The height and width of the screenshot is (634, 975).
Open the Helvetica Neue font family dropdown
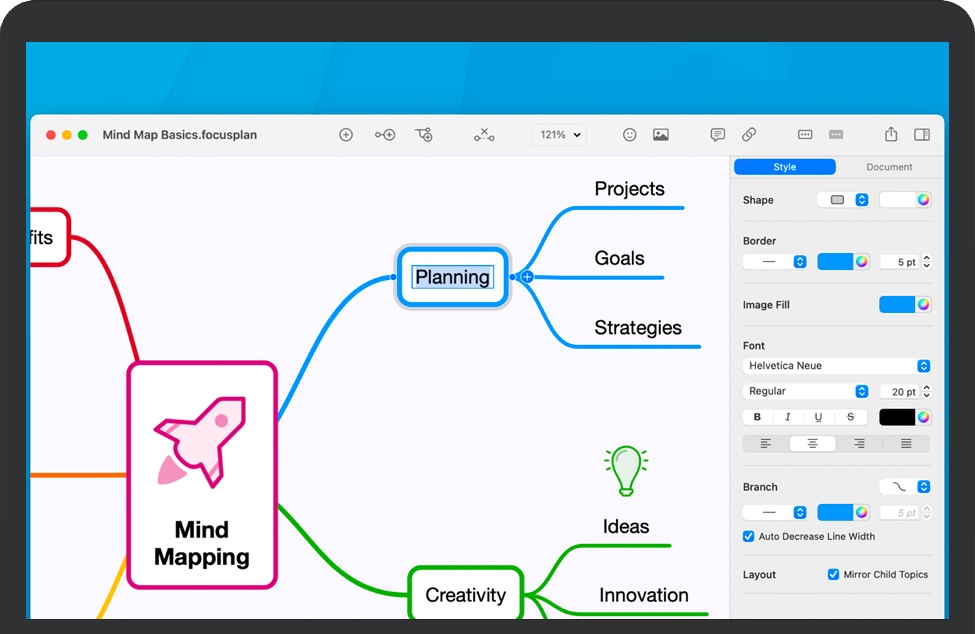(x=837, y=366)
